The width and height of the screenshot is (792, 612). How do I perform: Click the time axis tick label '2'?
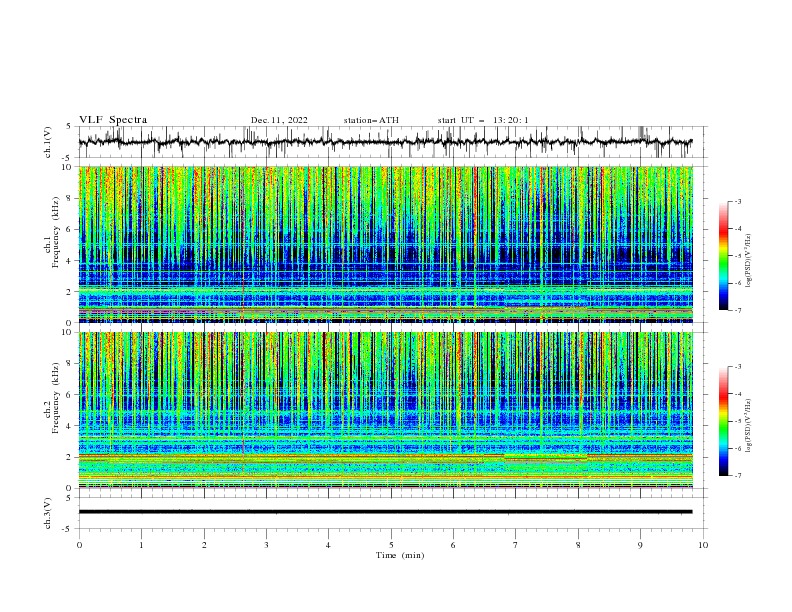204,545
